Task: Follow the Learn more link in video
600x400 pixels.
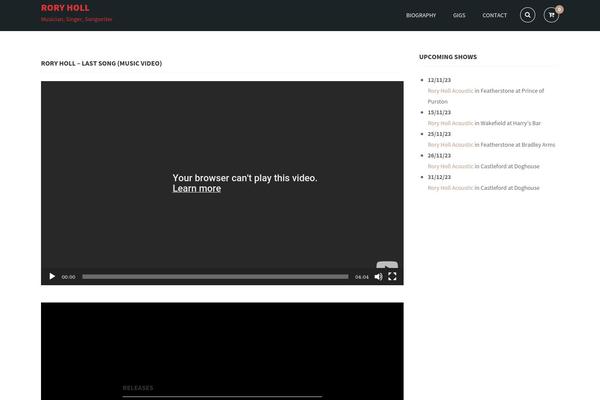Action: (x=197, y=188)
